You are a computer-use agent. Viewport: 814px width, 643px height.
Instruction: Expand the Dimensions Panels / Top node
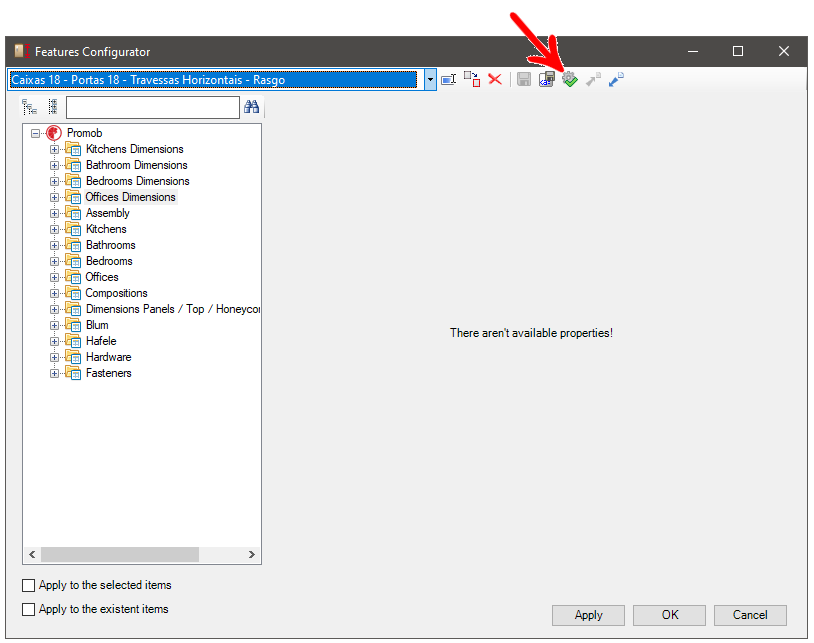[54, 309]
